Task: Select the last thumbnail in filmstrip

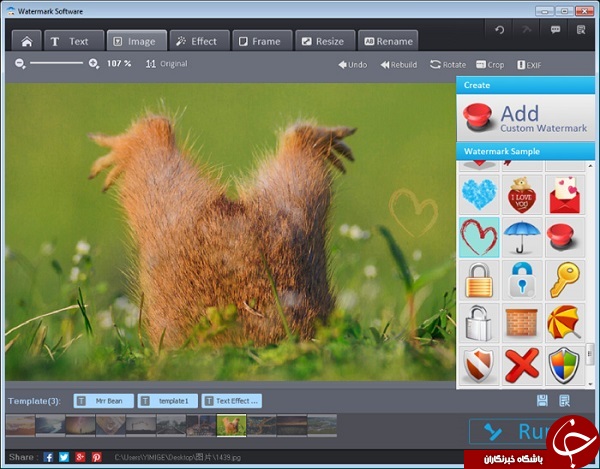Action: (x=322, y=425)
